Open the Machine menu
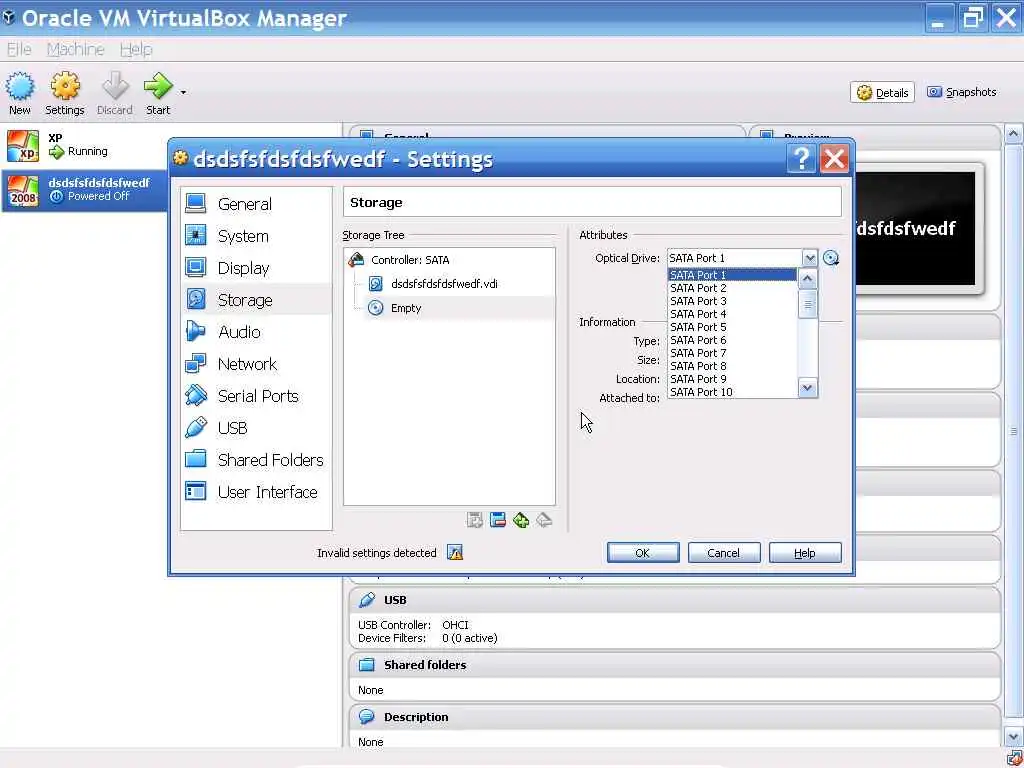Screen dimensions: 1024x768 [76, 49]
